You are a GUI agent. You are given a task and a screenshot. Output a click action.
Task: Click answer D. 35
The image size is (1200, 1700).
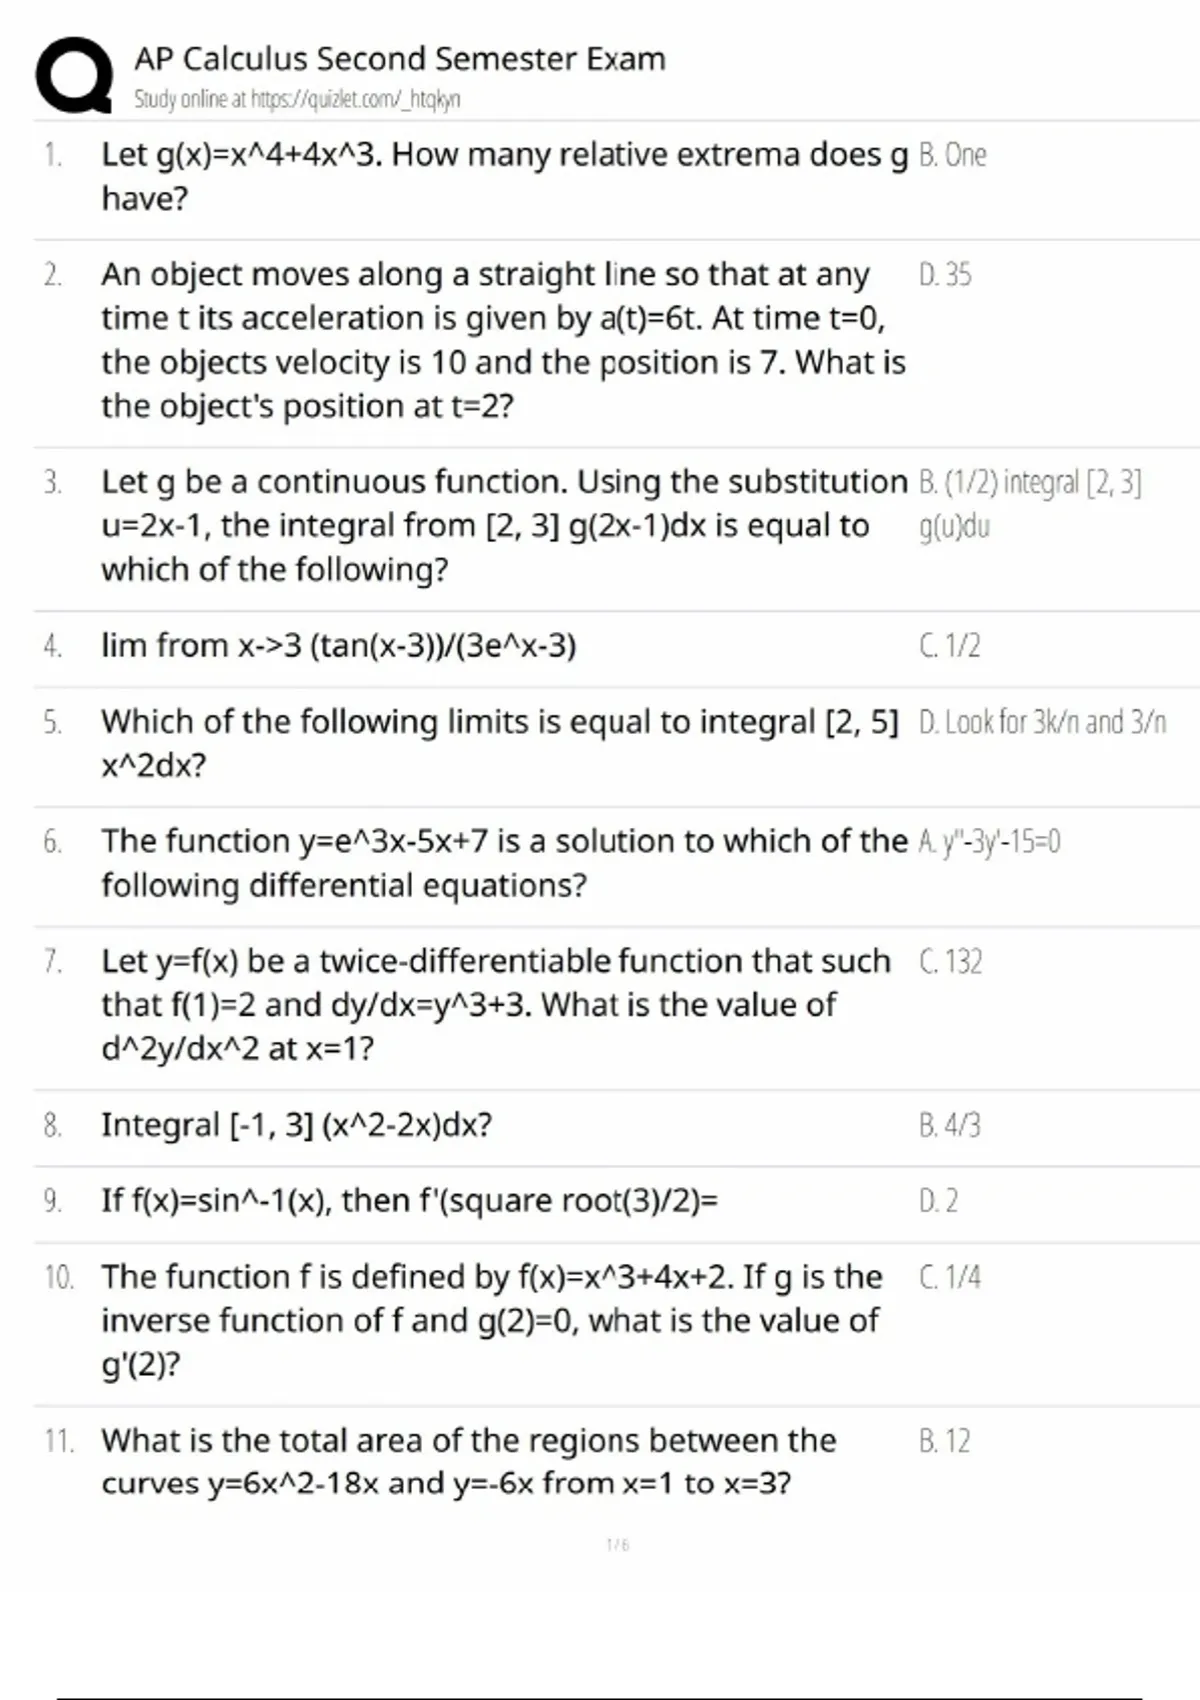point(945,274)
